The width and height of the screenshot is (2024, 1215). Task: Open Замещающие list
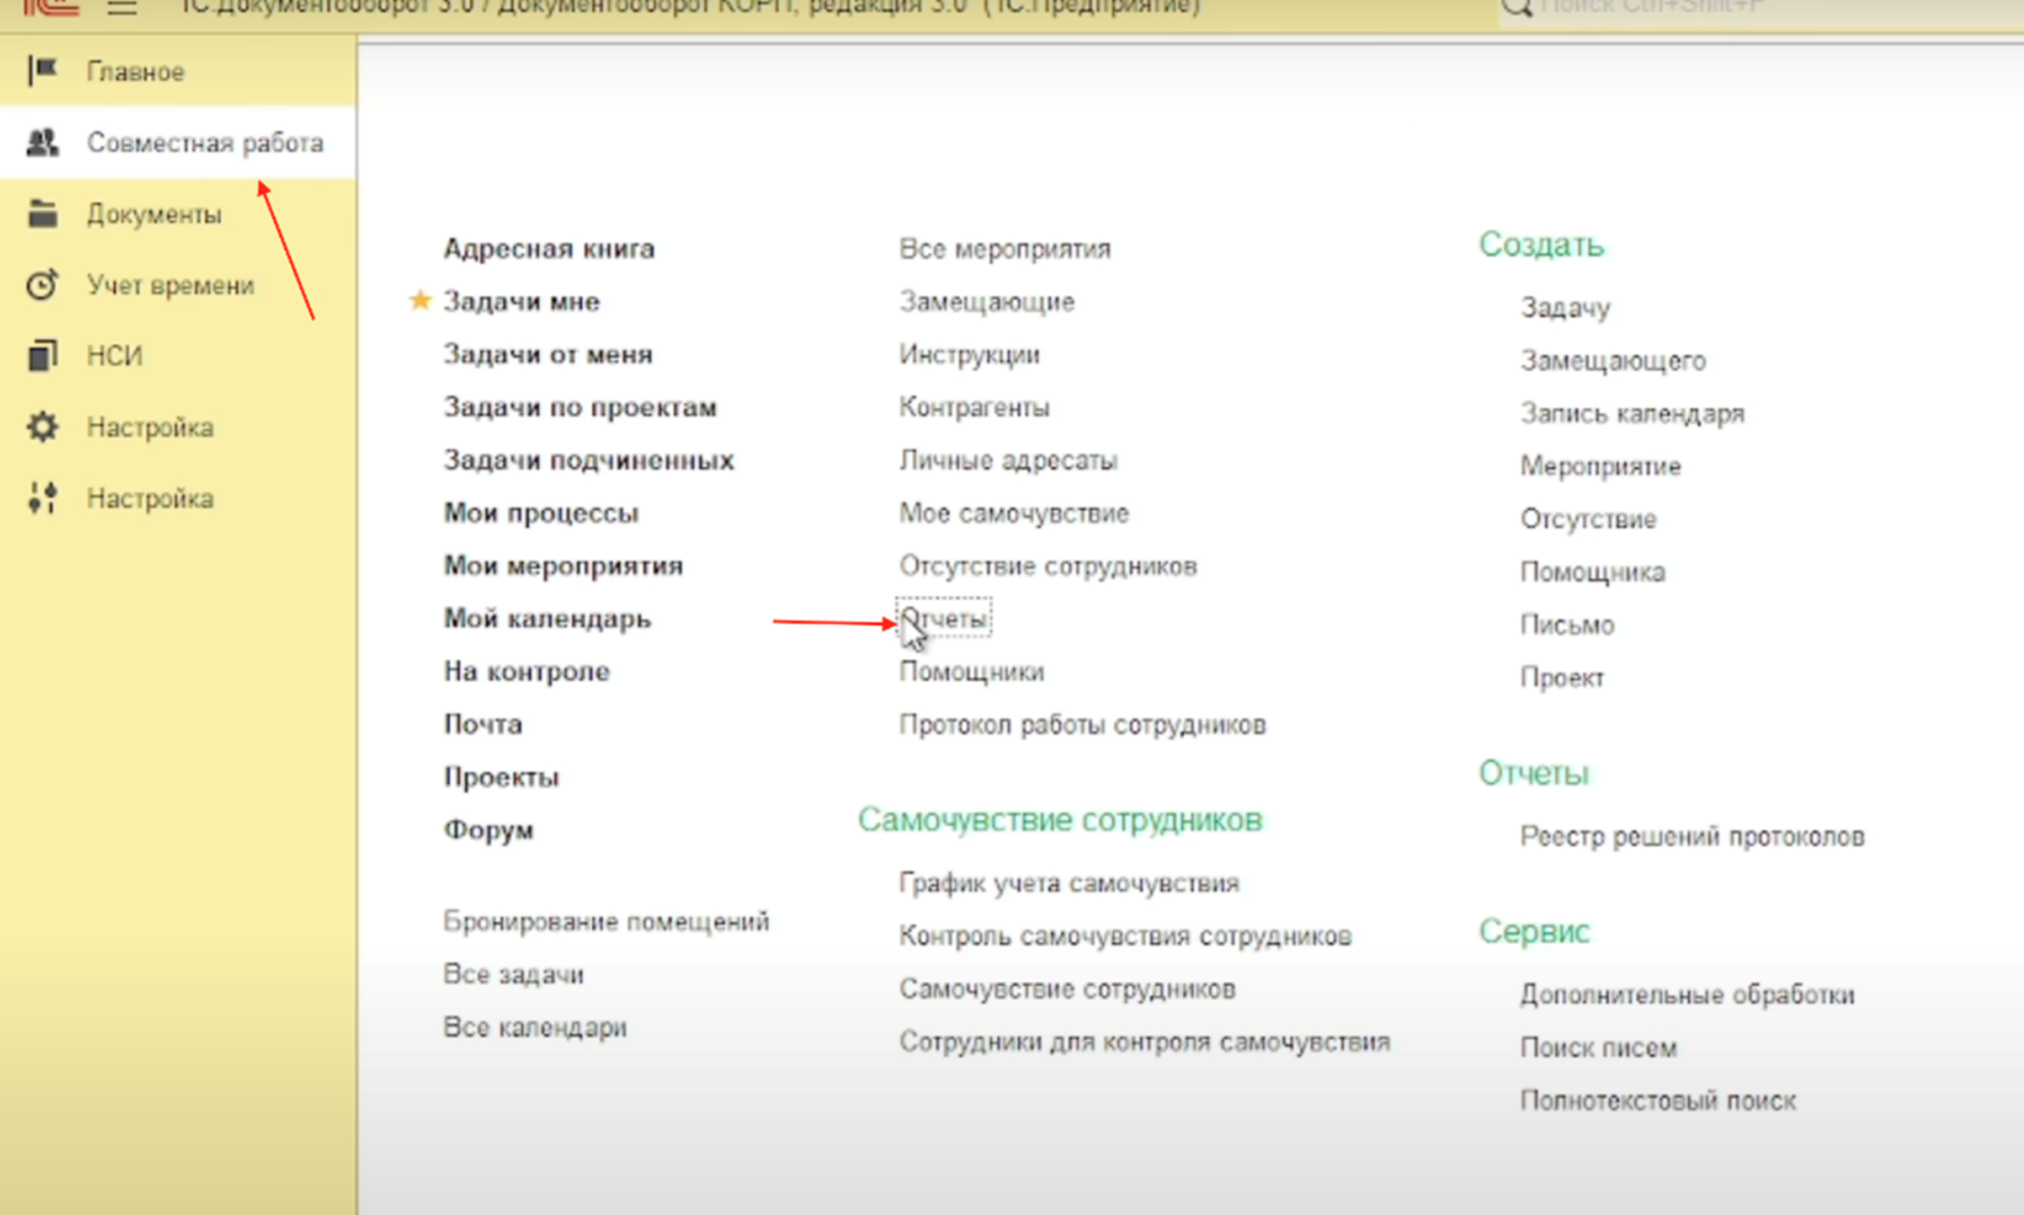tap(987, 301)
